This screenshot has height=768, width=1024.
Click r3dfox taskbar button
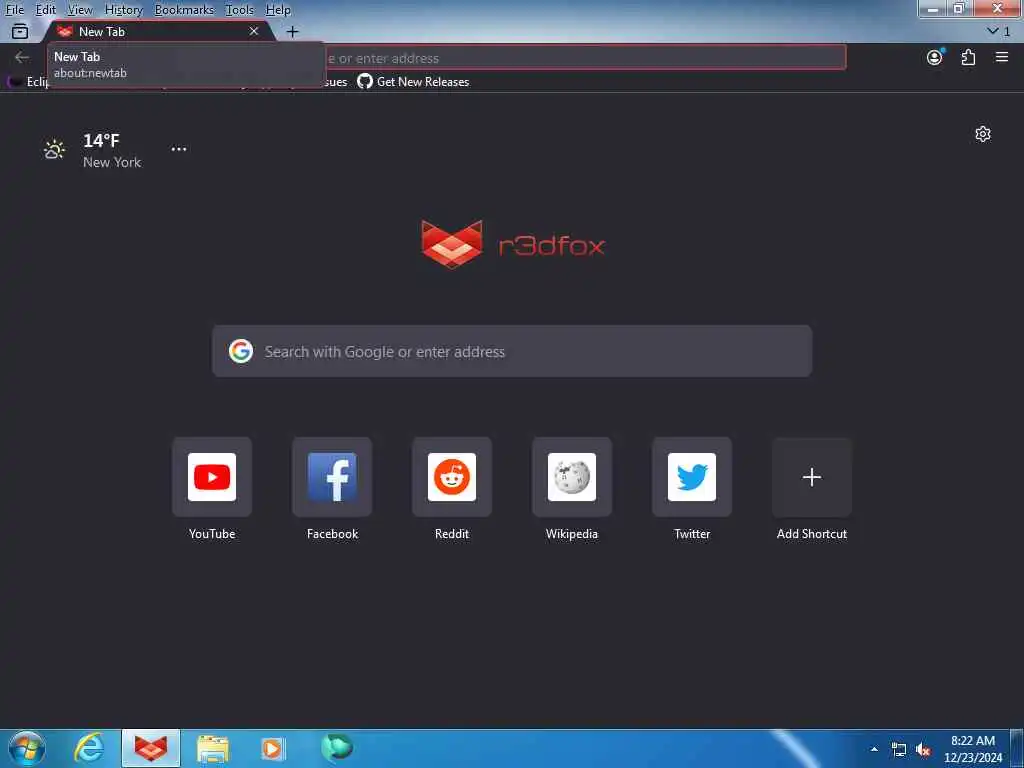(151, 748)
